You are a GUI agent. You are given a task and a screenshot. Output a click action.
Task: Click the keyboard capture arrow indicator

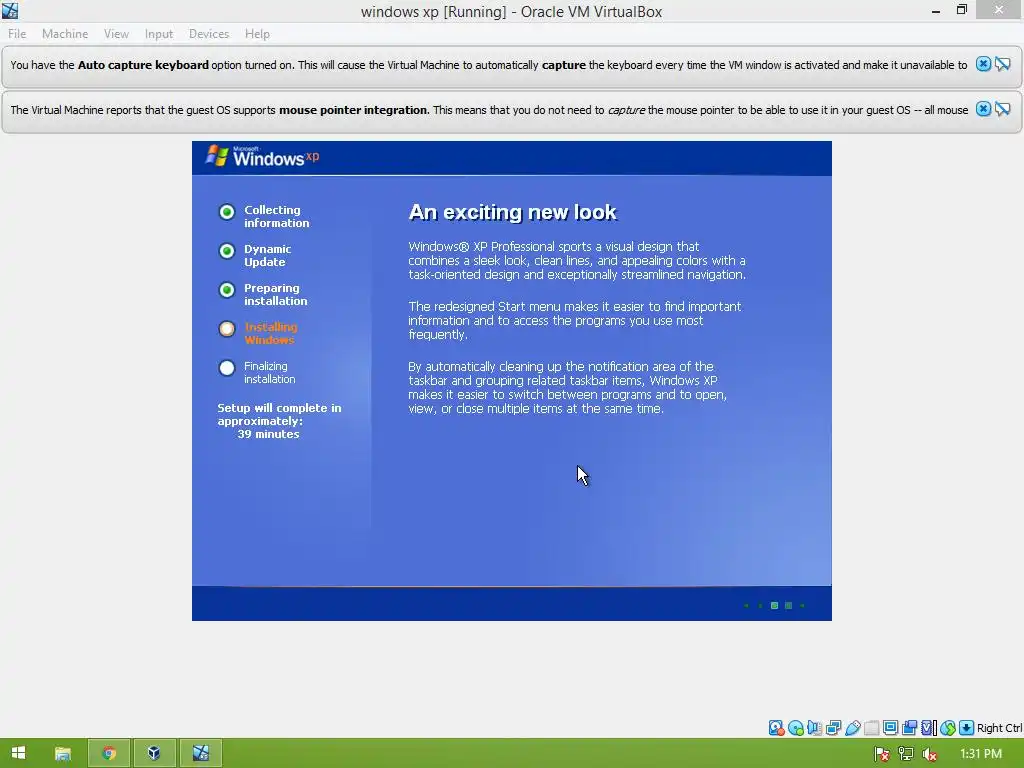point(967,728)
